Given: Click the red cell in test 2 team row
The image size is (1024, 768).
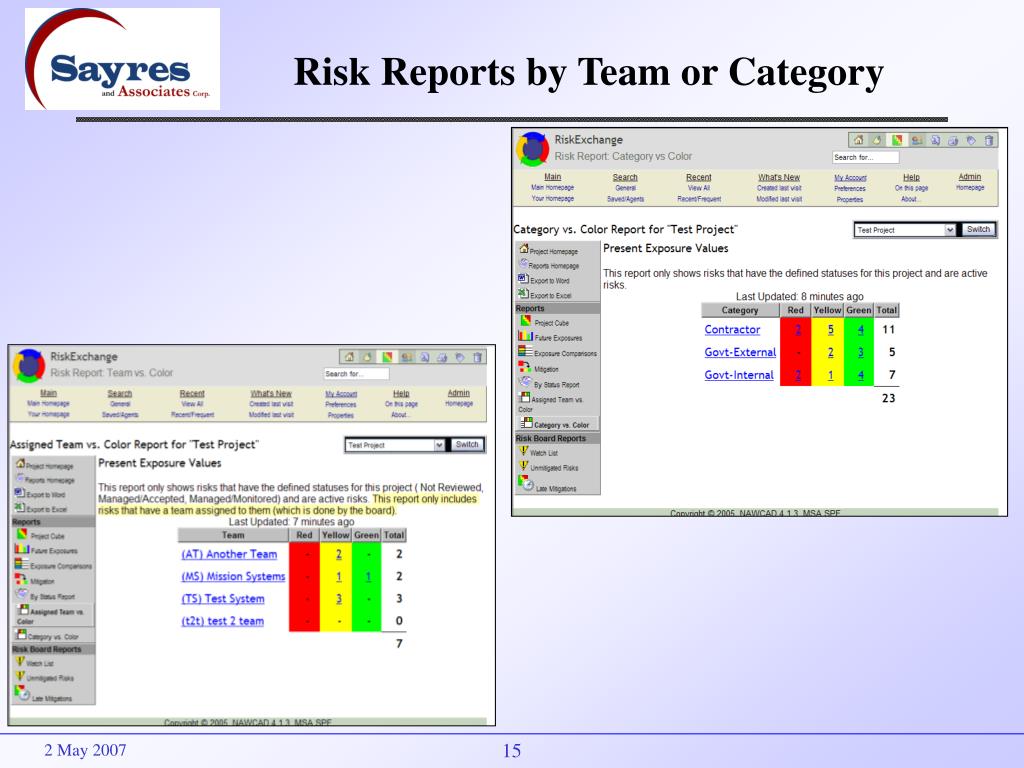Looking at the screenshot, I should click(304, 620).
